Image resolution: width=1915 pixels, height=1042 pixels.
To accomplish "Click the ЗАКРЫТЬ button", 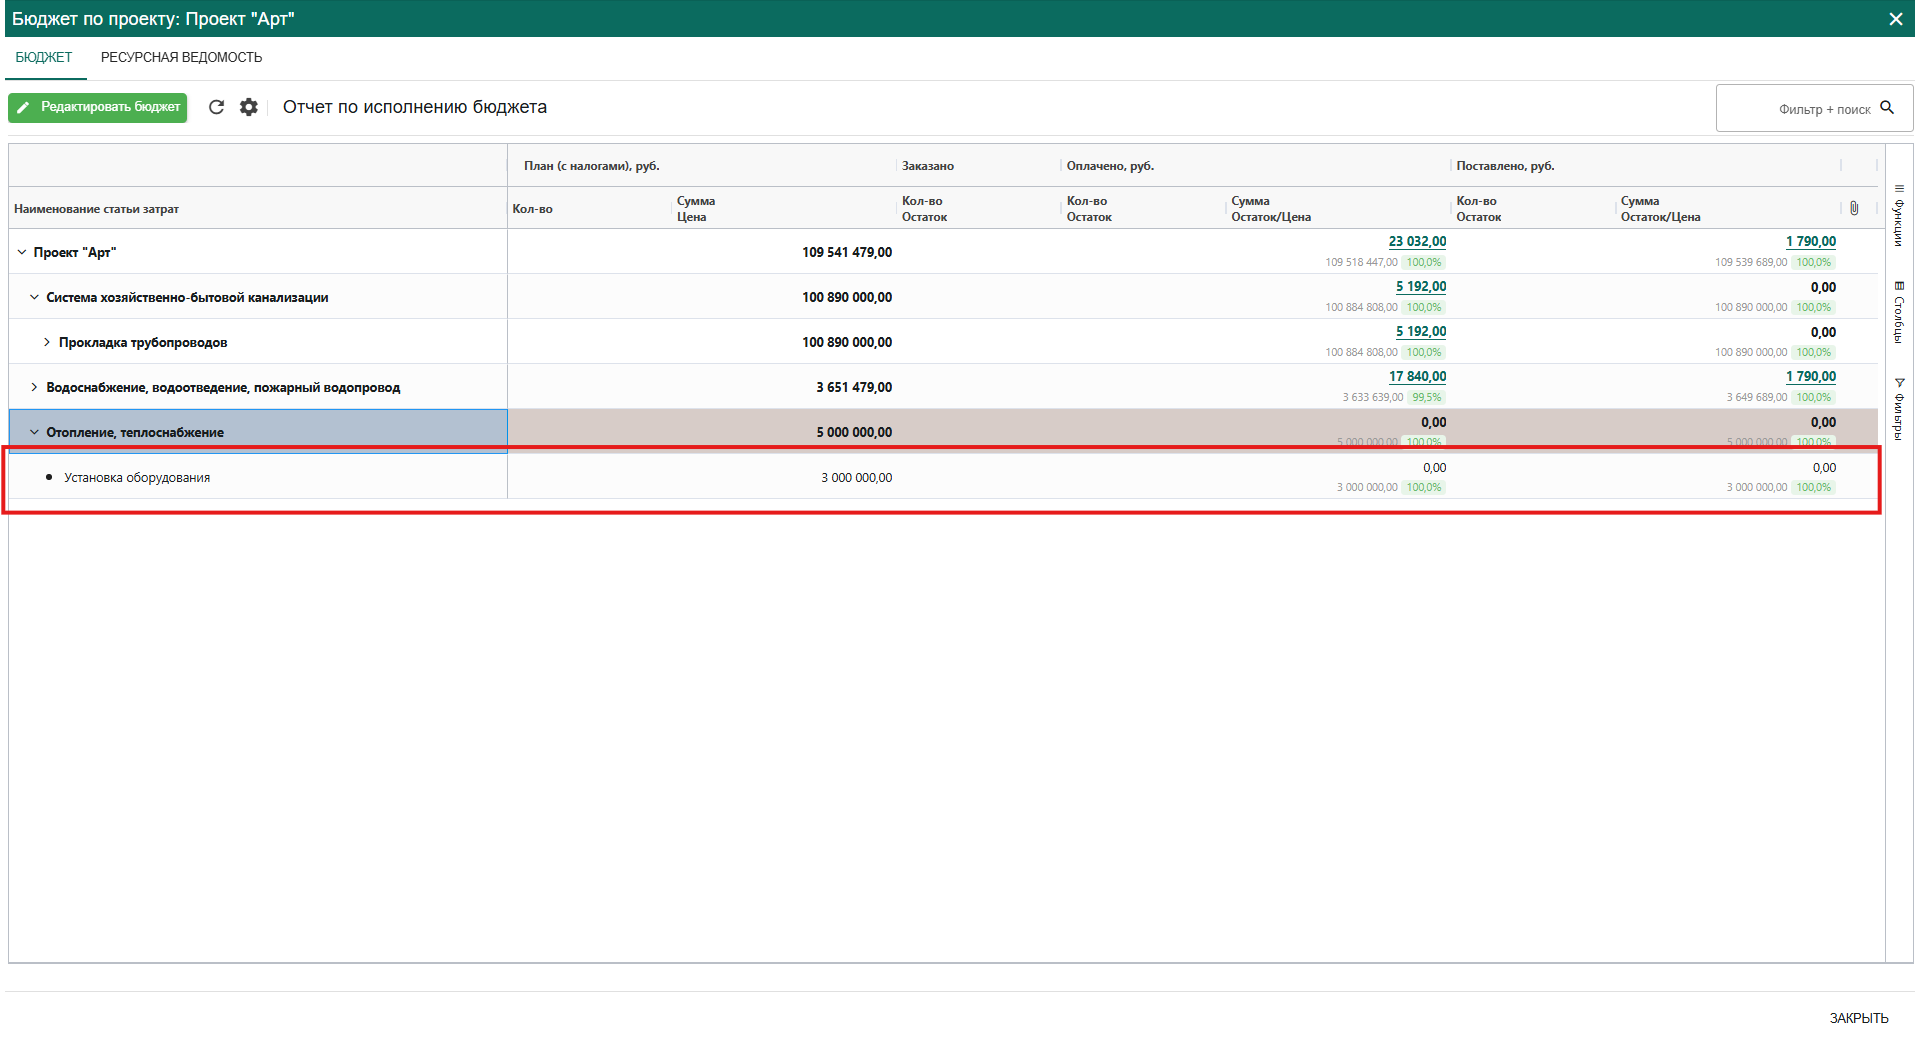I will pyautogui.click(x=1858, y=1018).
